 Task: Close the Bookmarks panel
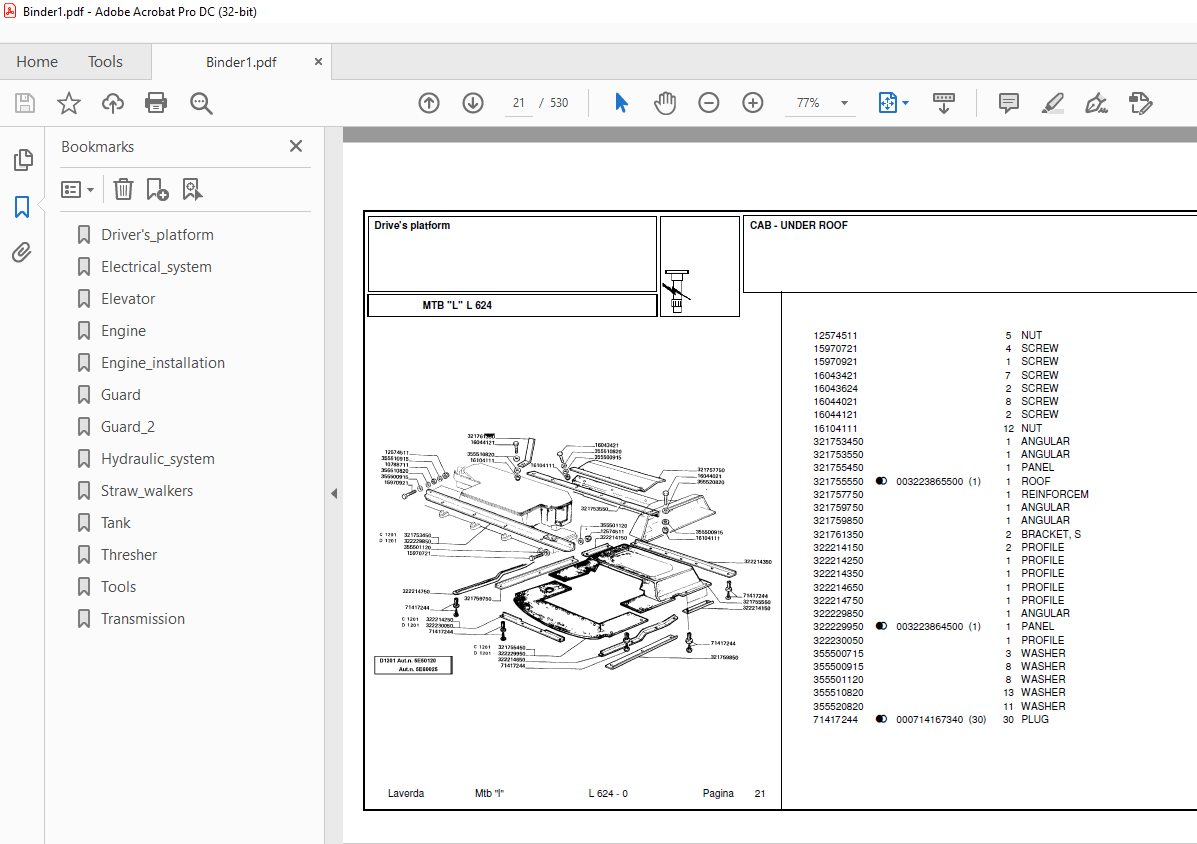(x=296, y=146)
